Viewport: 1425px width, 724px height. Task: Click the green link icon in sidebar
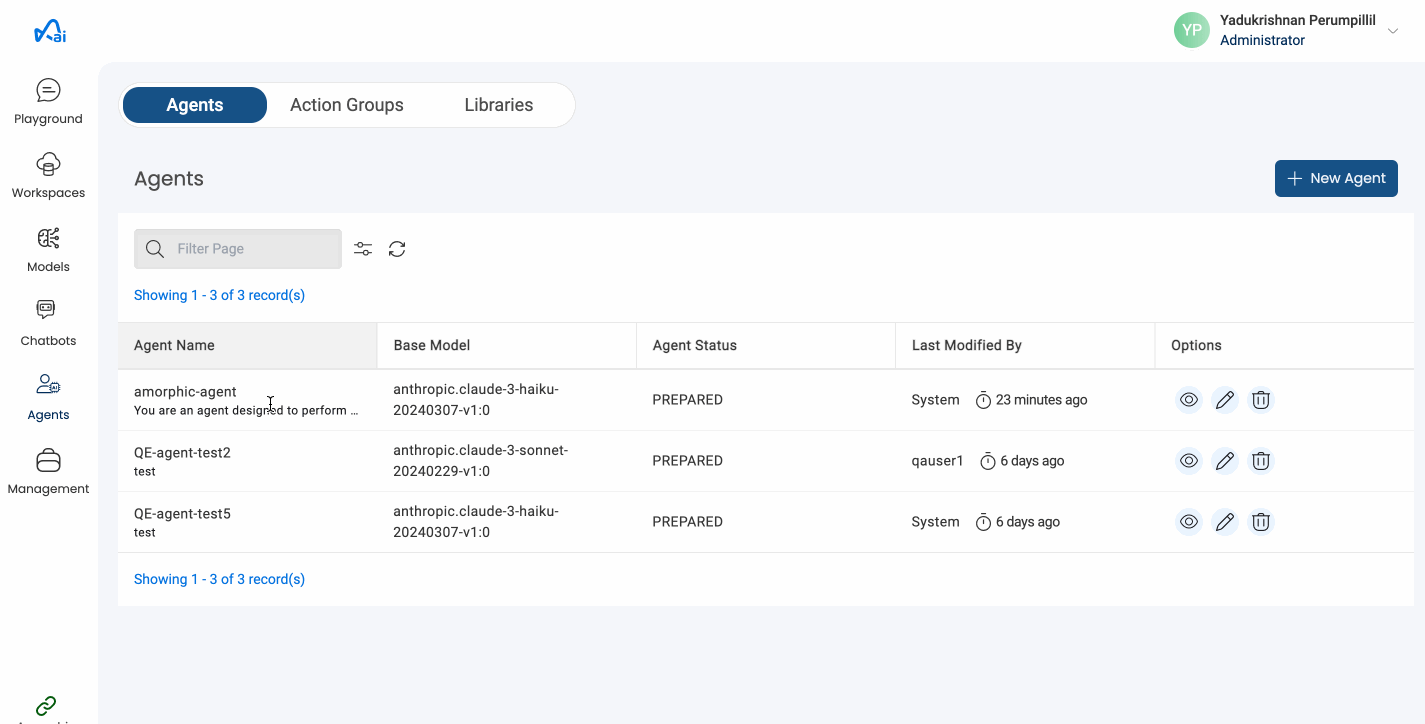pyautogui.click(x=46, y=706)
